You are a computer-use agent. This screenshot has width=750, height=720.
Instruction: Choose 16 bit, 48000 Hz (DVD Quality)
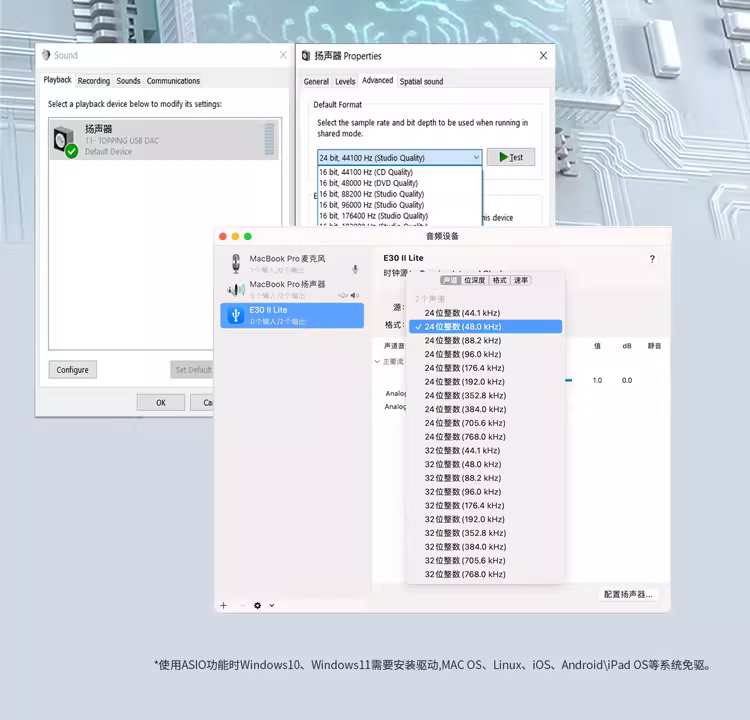369,183
